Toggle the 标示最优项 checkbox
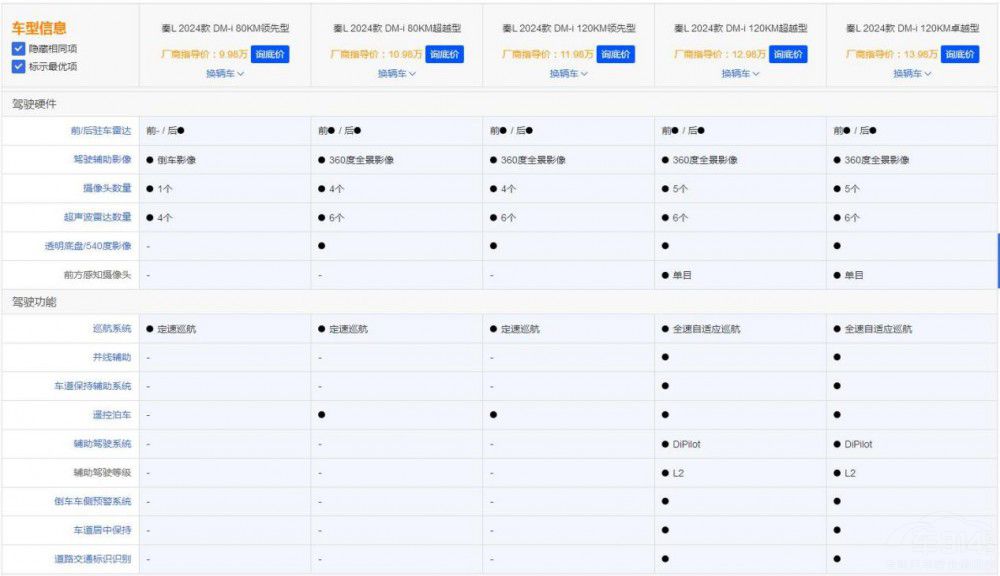 pyautogui.click(x=19, y=67)
